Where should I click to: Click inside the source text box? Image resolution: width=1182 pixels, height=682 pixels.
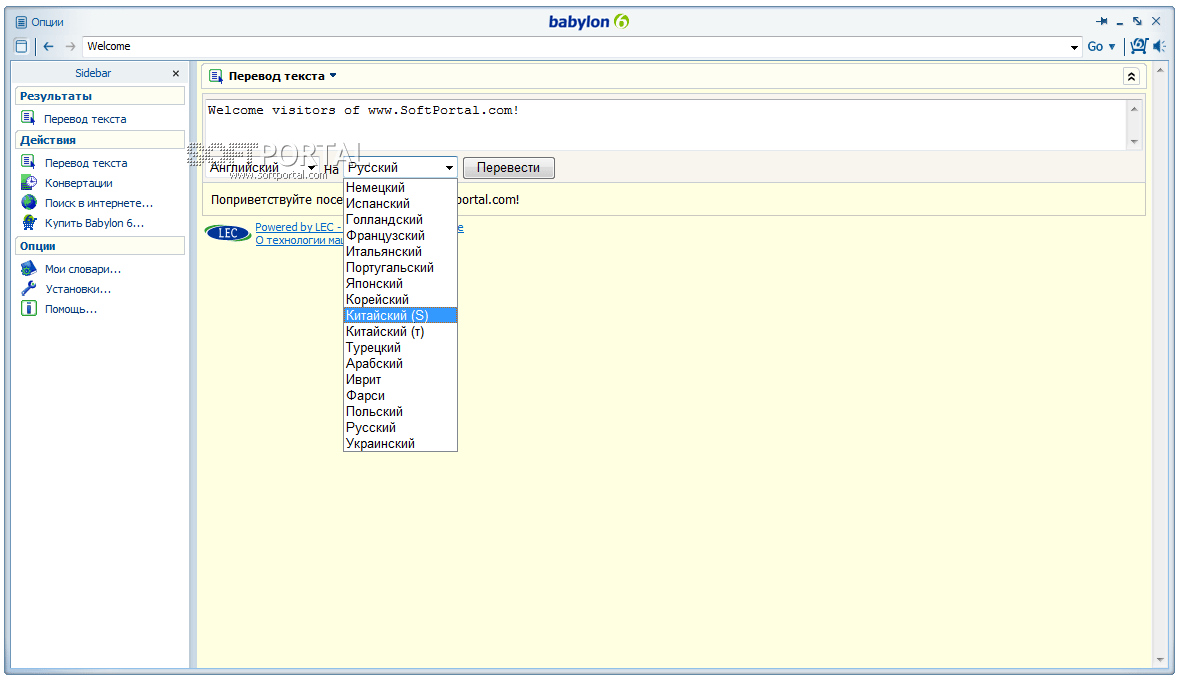click(666, 124)
